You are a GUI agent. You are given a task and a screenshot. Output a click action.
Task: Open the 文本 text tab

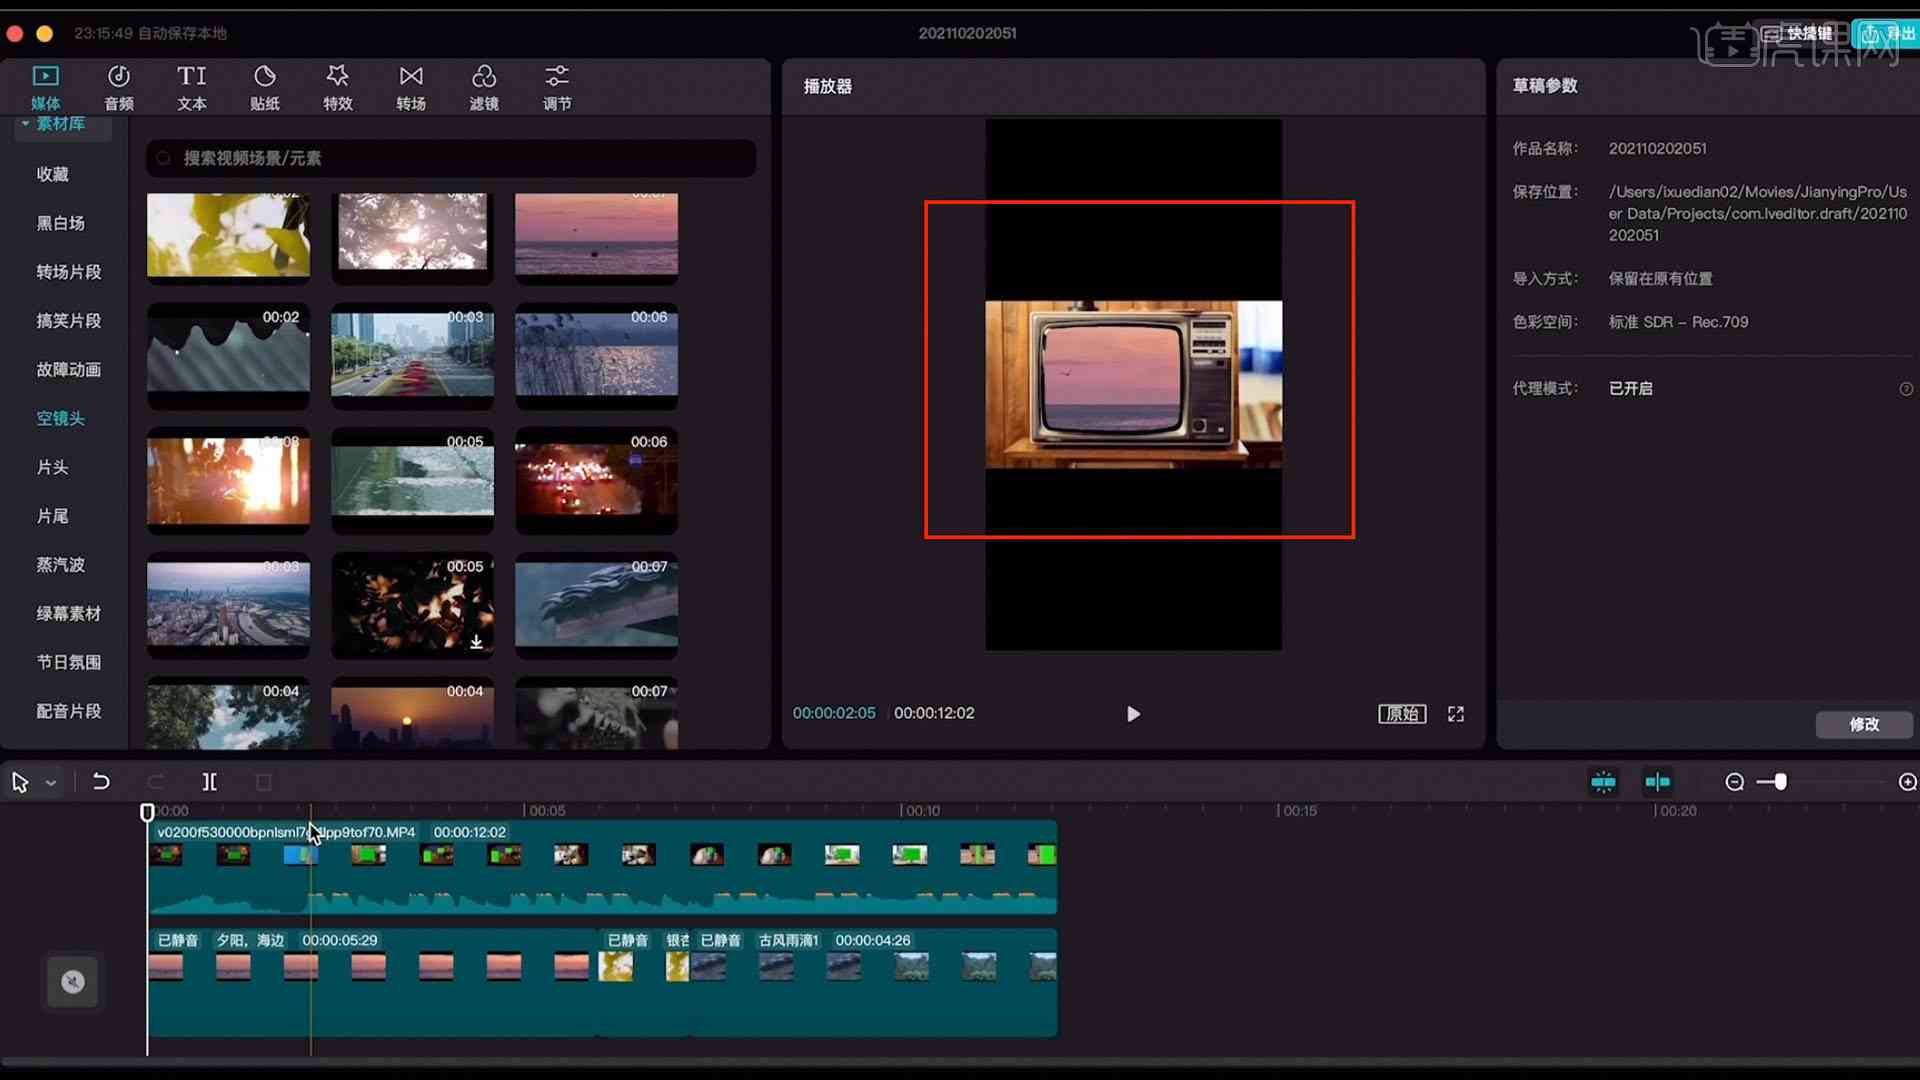(192, 87)
